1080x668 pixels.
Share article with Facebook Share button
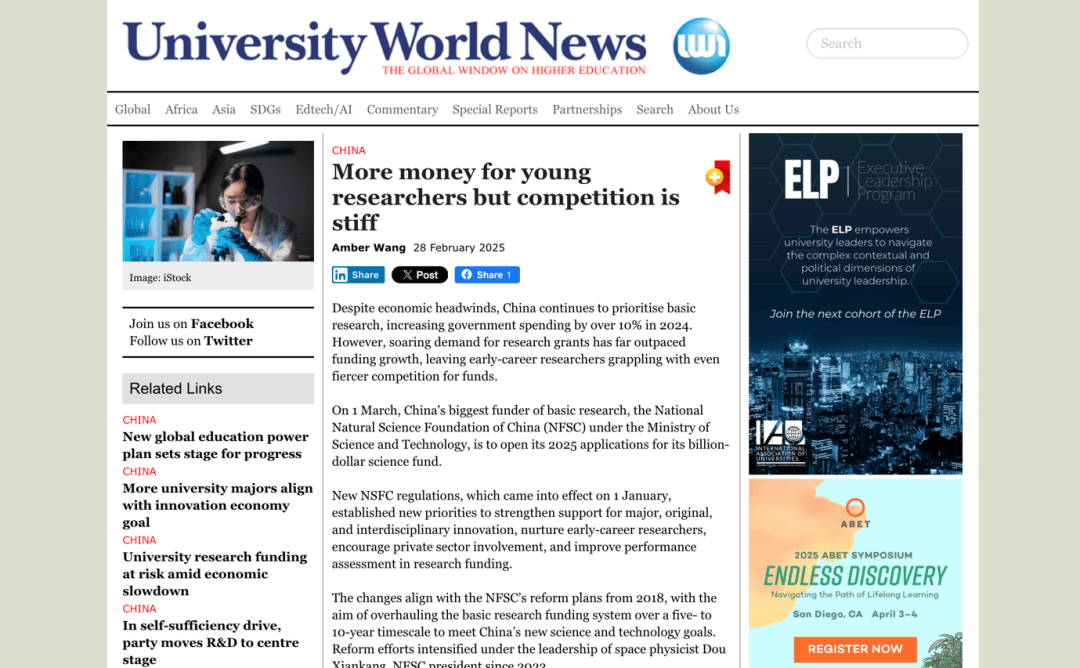pyautogui.click(x=487, y=275)
